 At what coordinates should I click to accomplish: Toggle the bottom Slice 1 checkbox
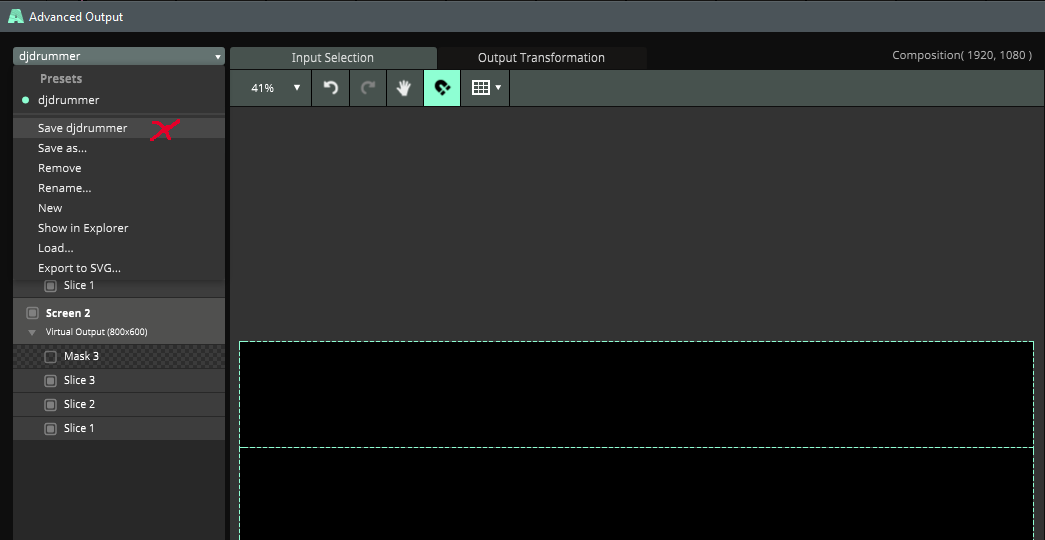[51, 429]
